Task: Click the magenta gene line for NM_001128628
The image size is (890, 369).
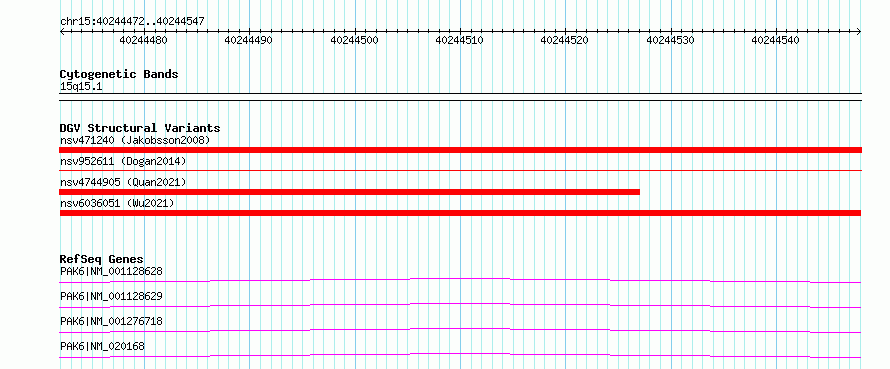Action: [460, 280]
